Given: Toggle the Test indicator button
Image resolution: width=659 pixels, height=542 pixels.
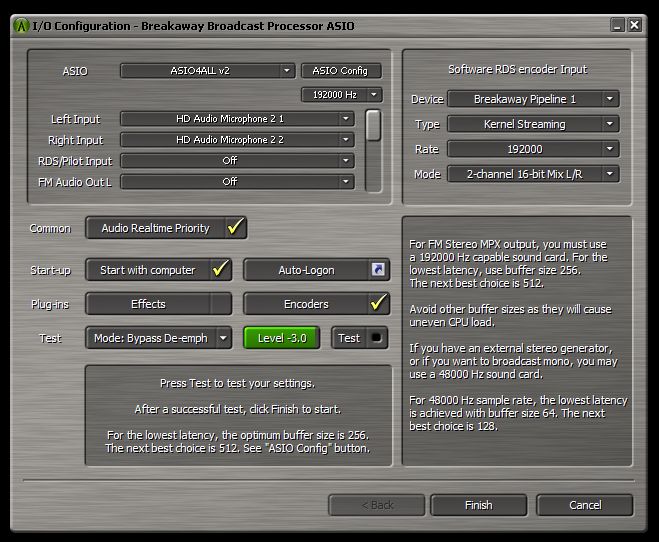Looking at the screenshot, I should [359, 338].
